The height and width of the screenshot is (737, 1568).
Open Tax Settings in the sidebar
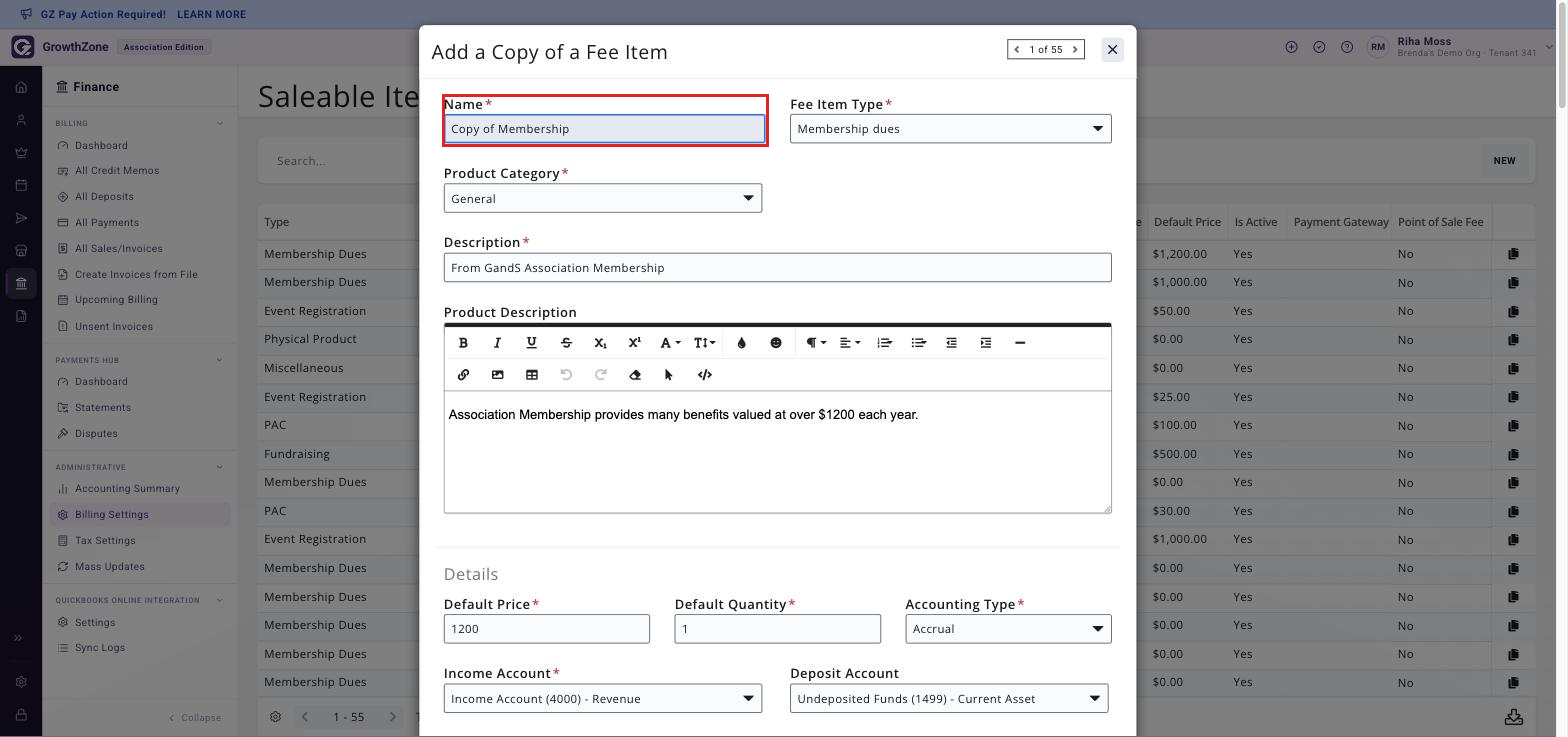(105, 541)
